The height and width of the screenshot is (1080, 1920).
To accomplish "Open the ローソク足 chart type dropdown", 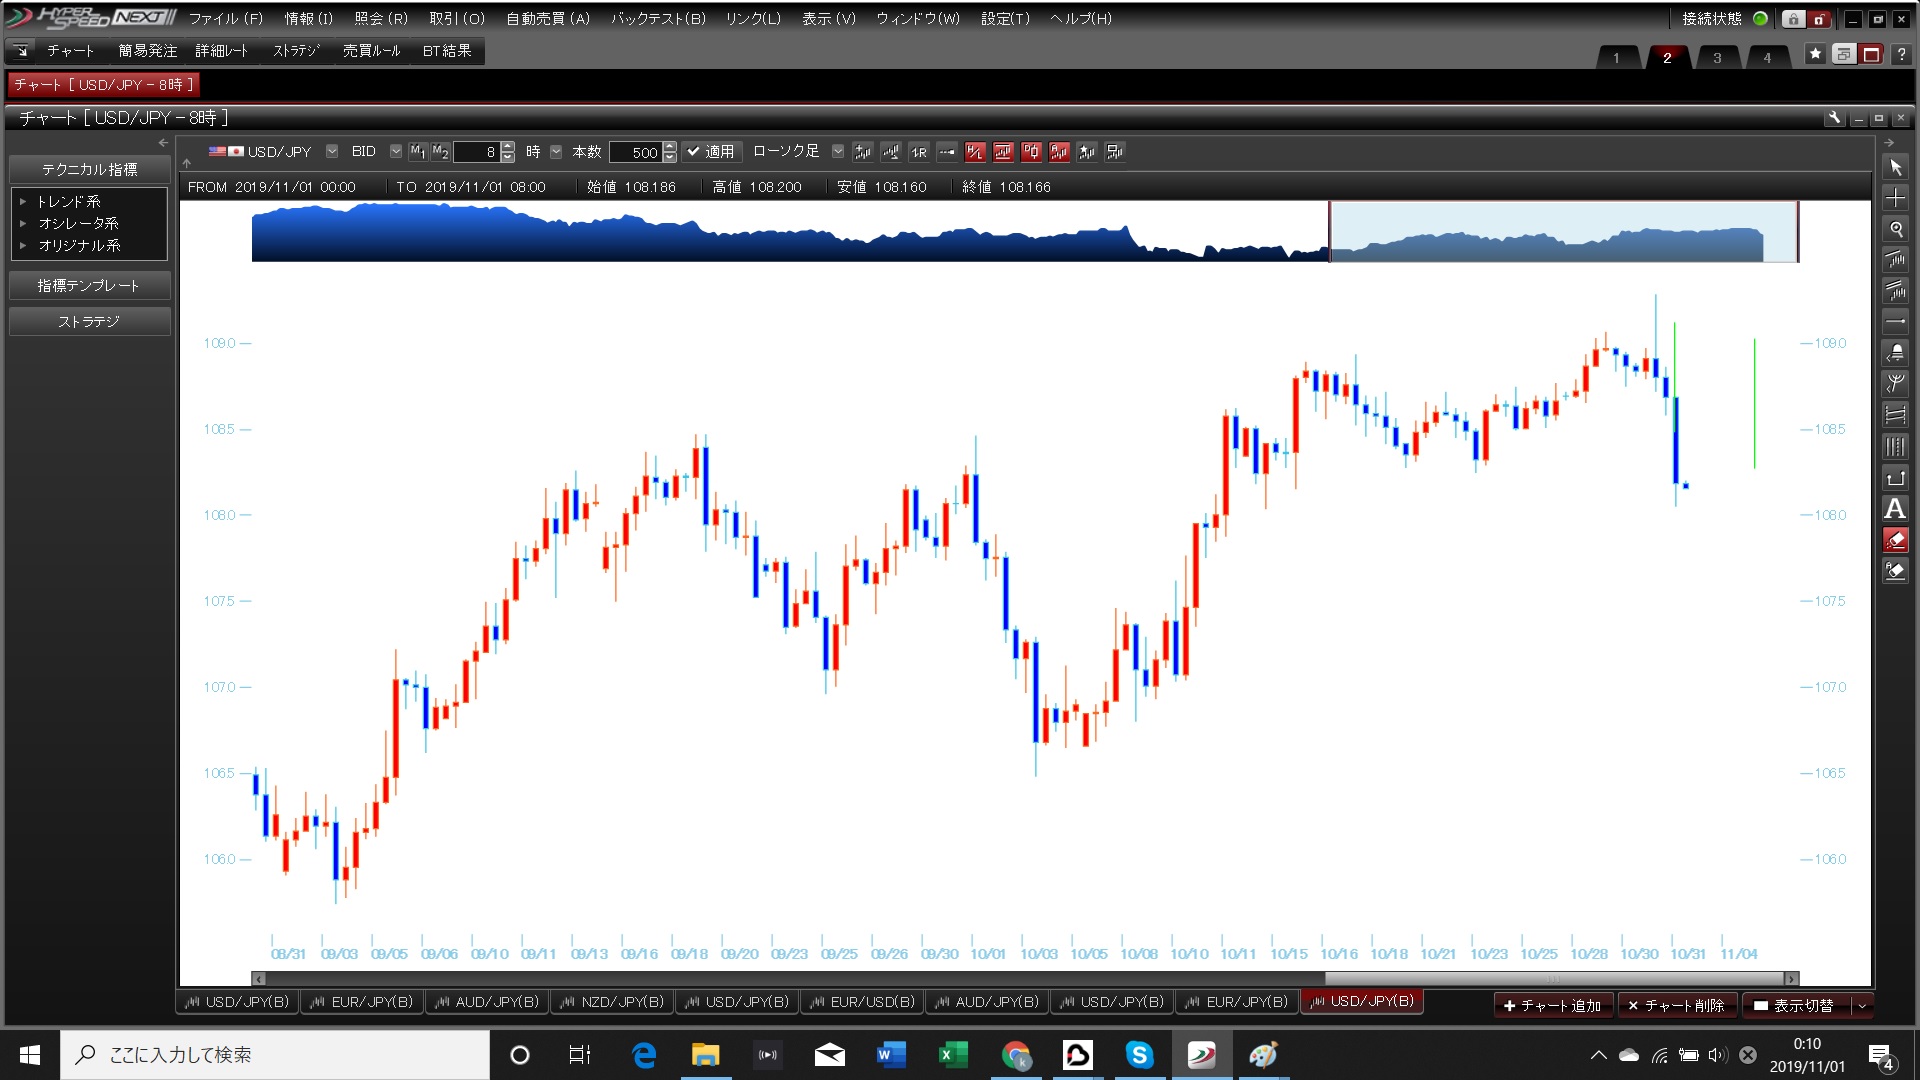I will coord(838,152).
